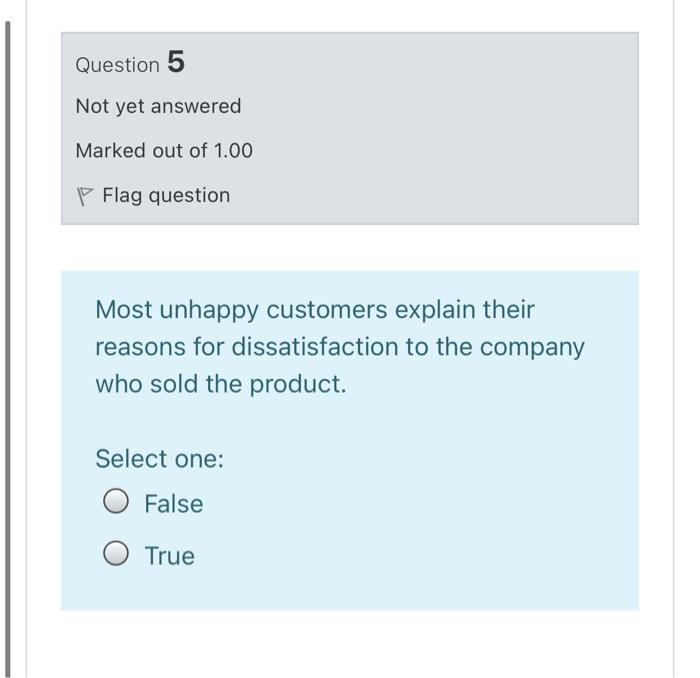The width and height of the screenshot is (700, 678).
Task: Select the True radio button
Action: tap(116, 555)
